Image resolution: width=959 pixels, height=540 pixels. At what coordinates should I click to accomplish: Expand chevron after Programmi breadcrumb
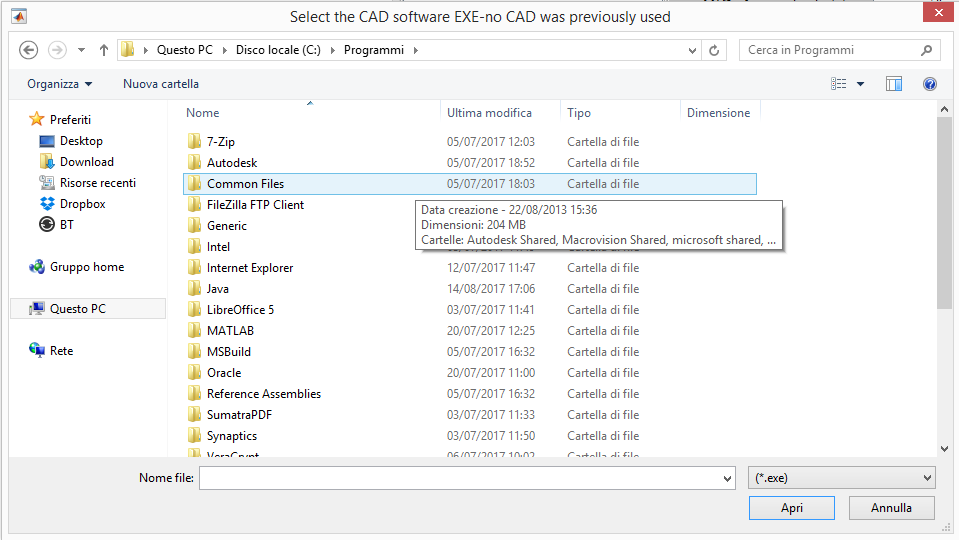point(416,50)
